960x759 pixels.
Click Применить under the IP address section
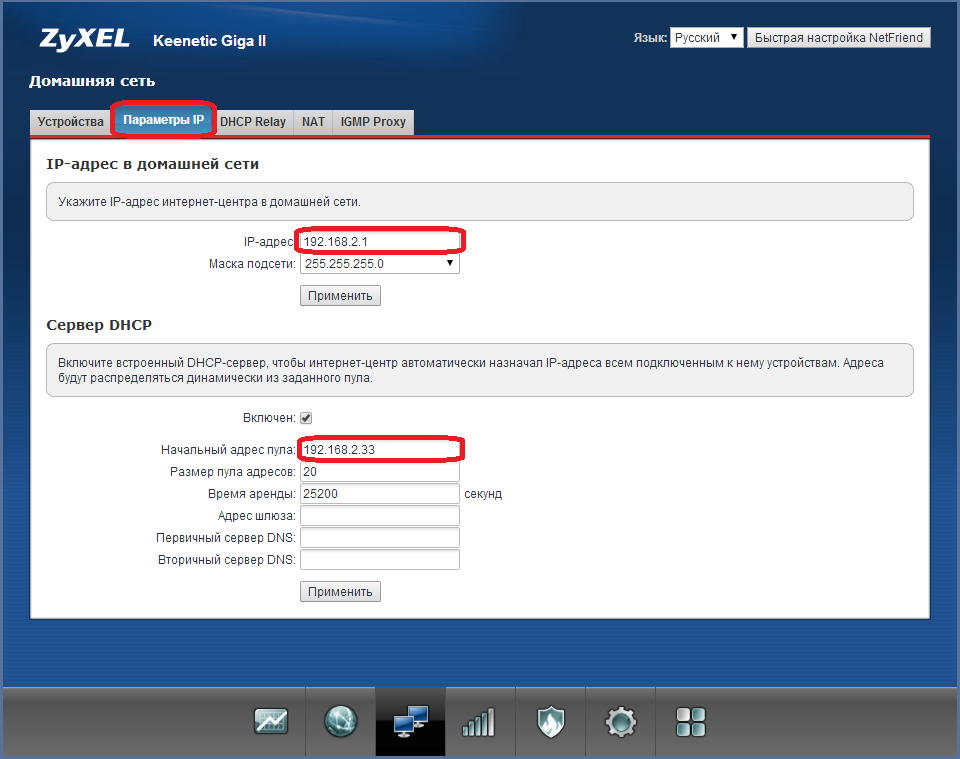pos(340,296)
